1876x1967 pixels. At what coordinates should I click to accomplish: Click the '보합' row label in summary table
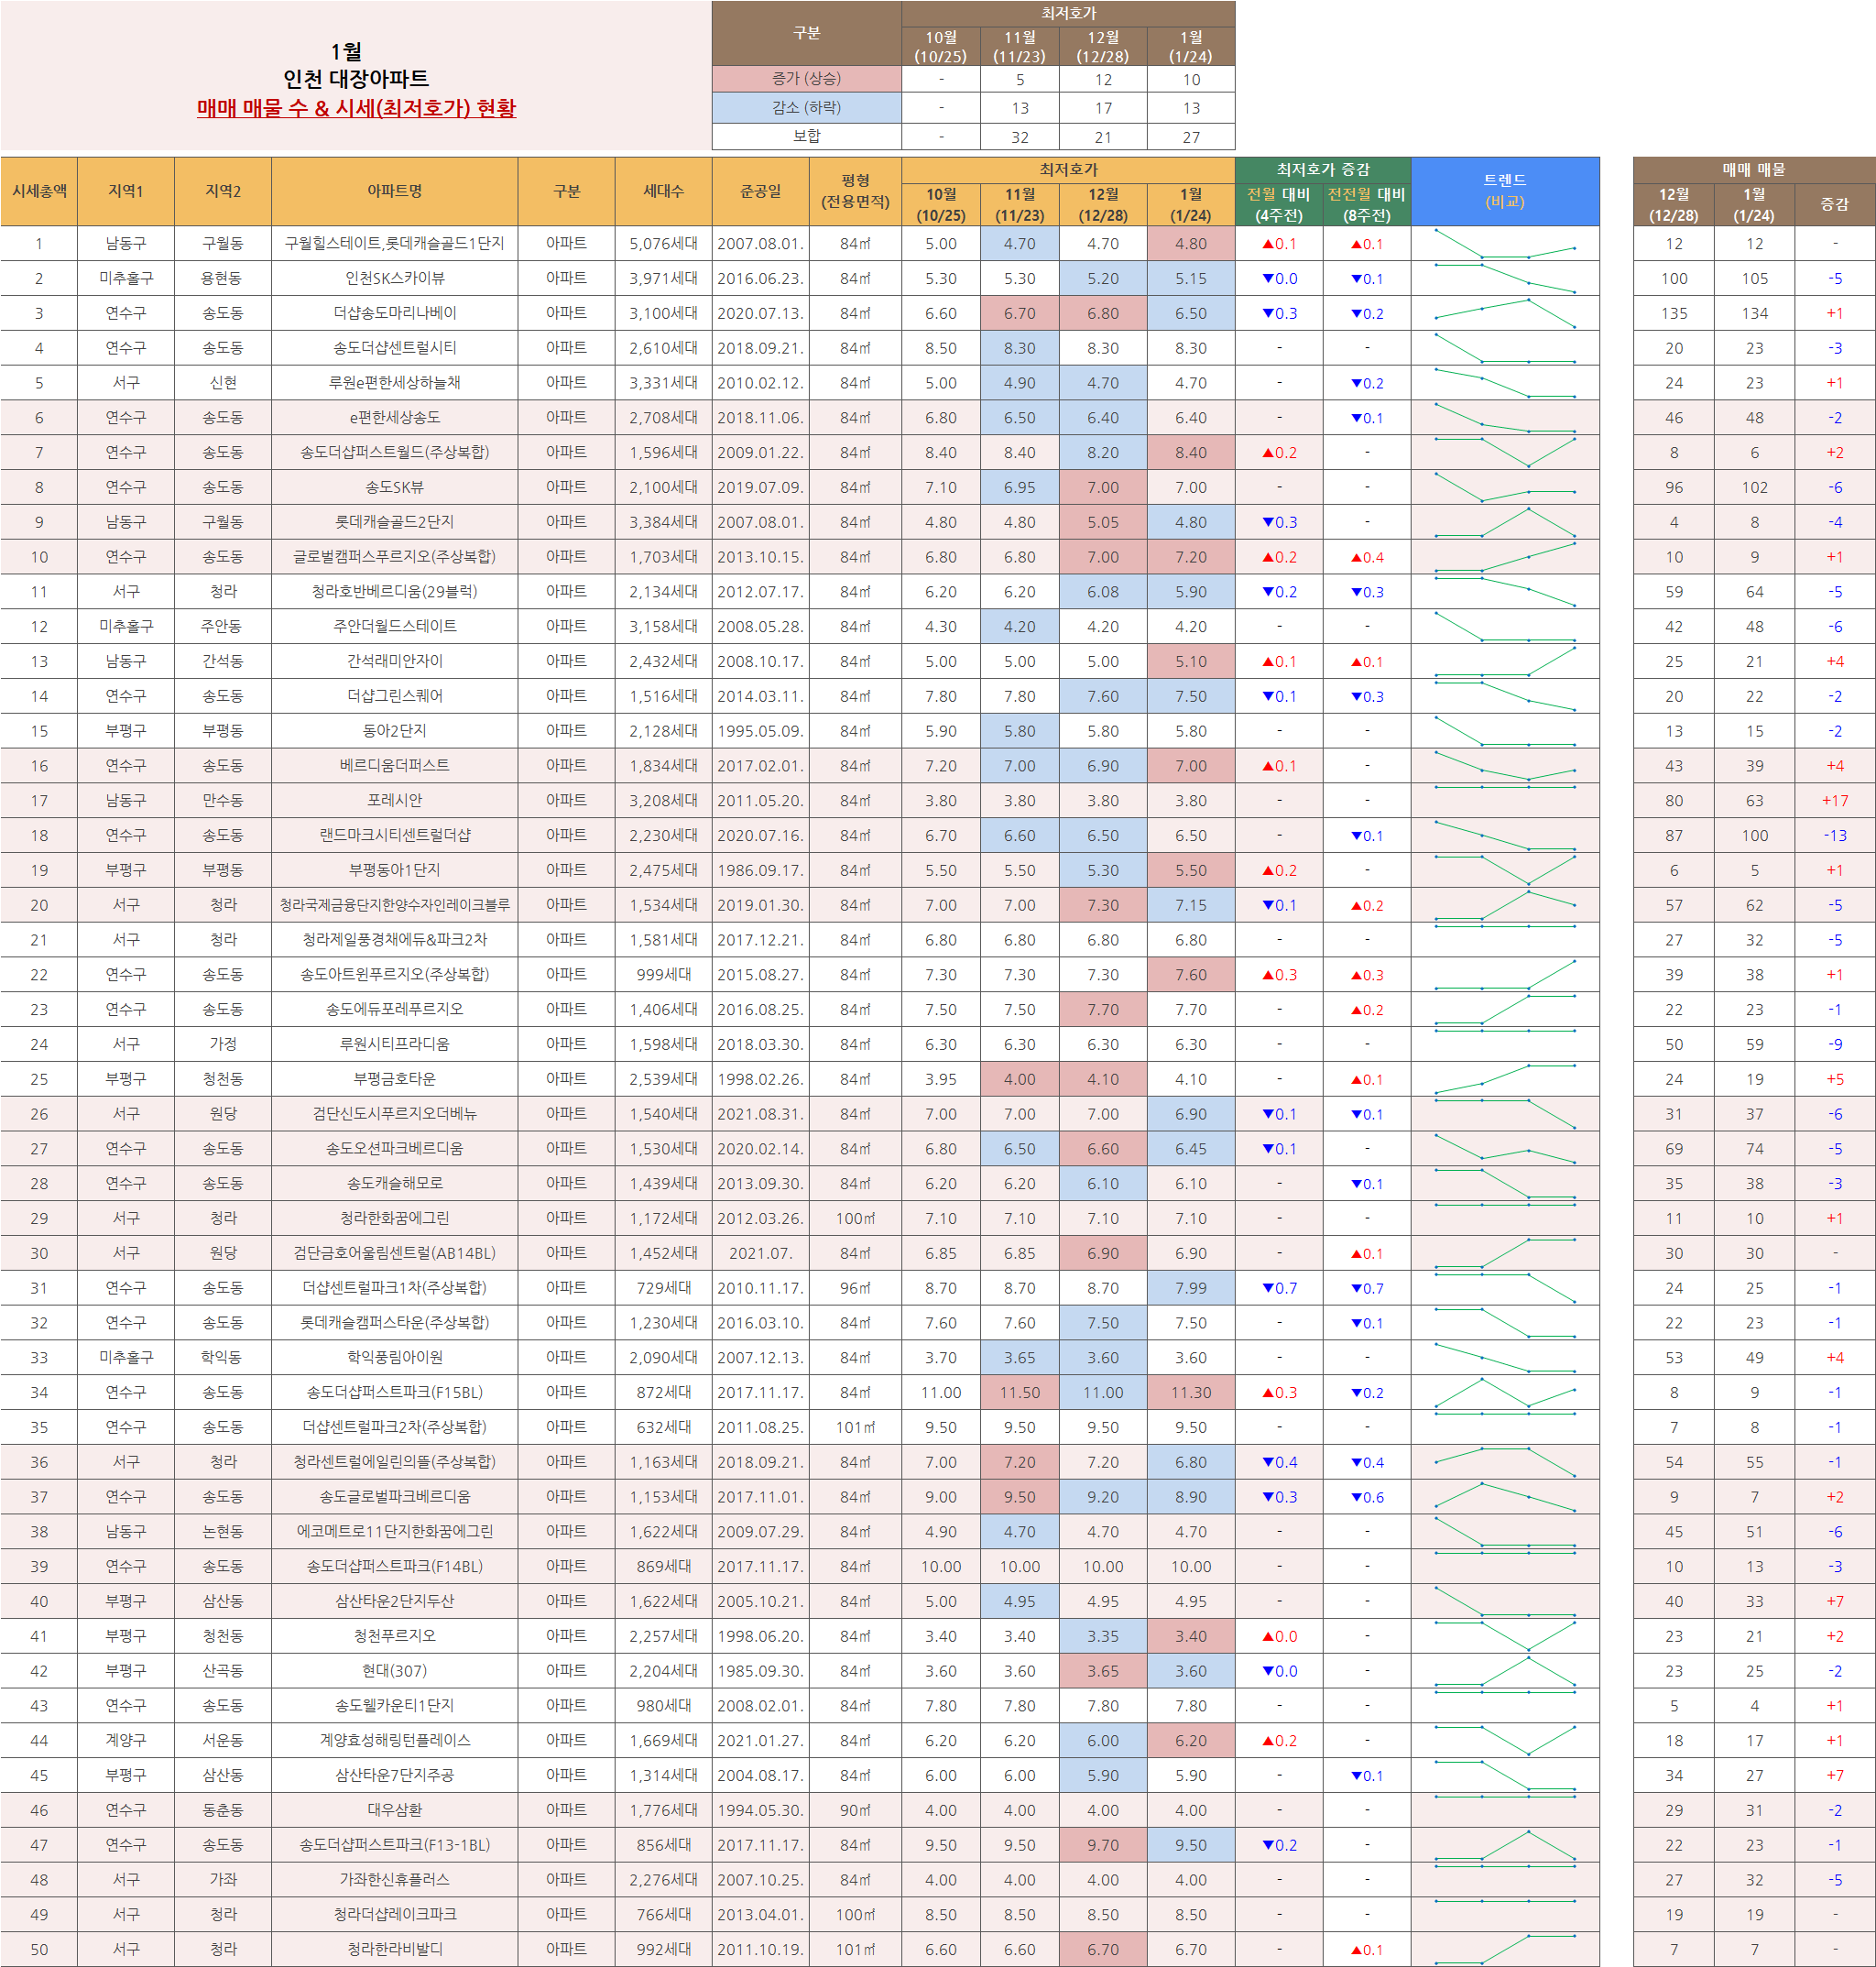coord(806,137)
